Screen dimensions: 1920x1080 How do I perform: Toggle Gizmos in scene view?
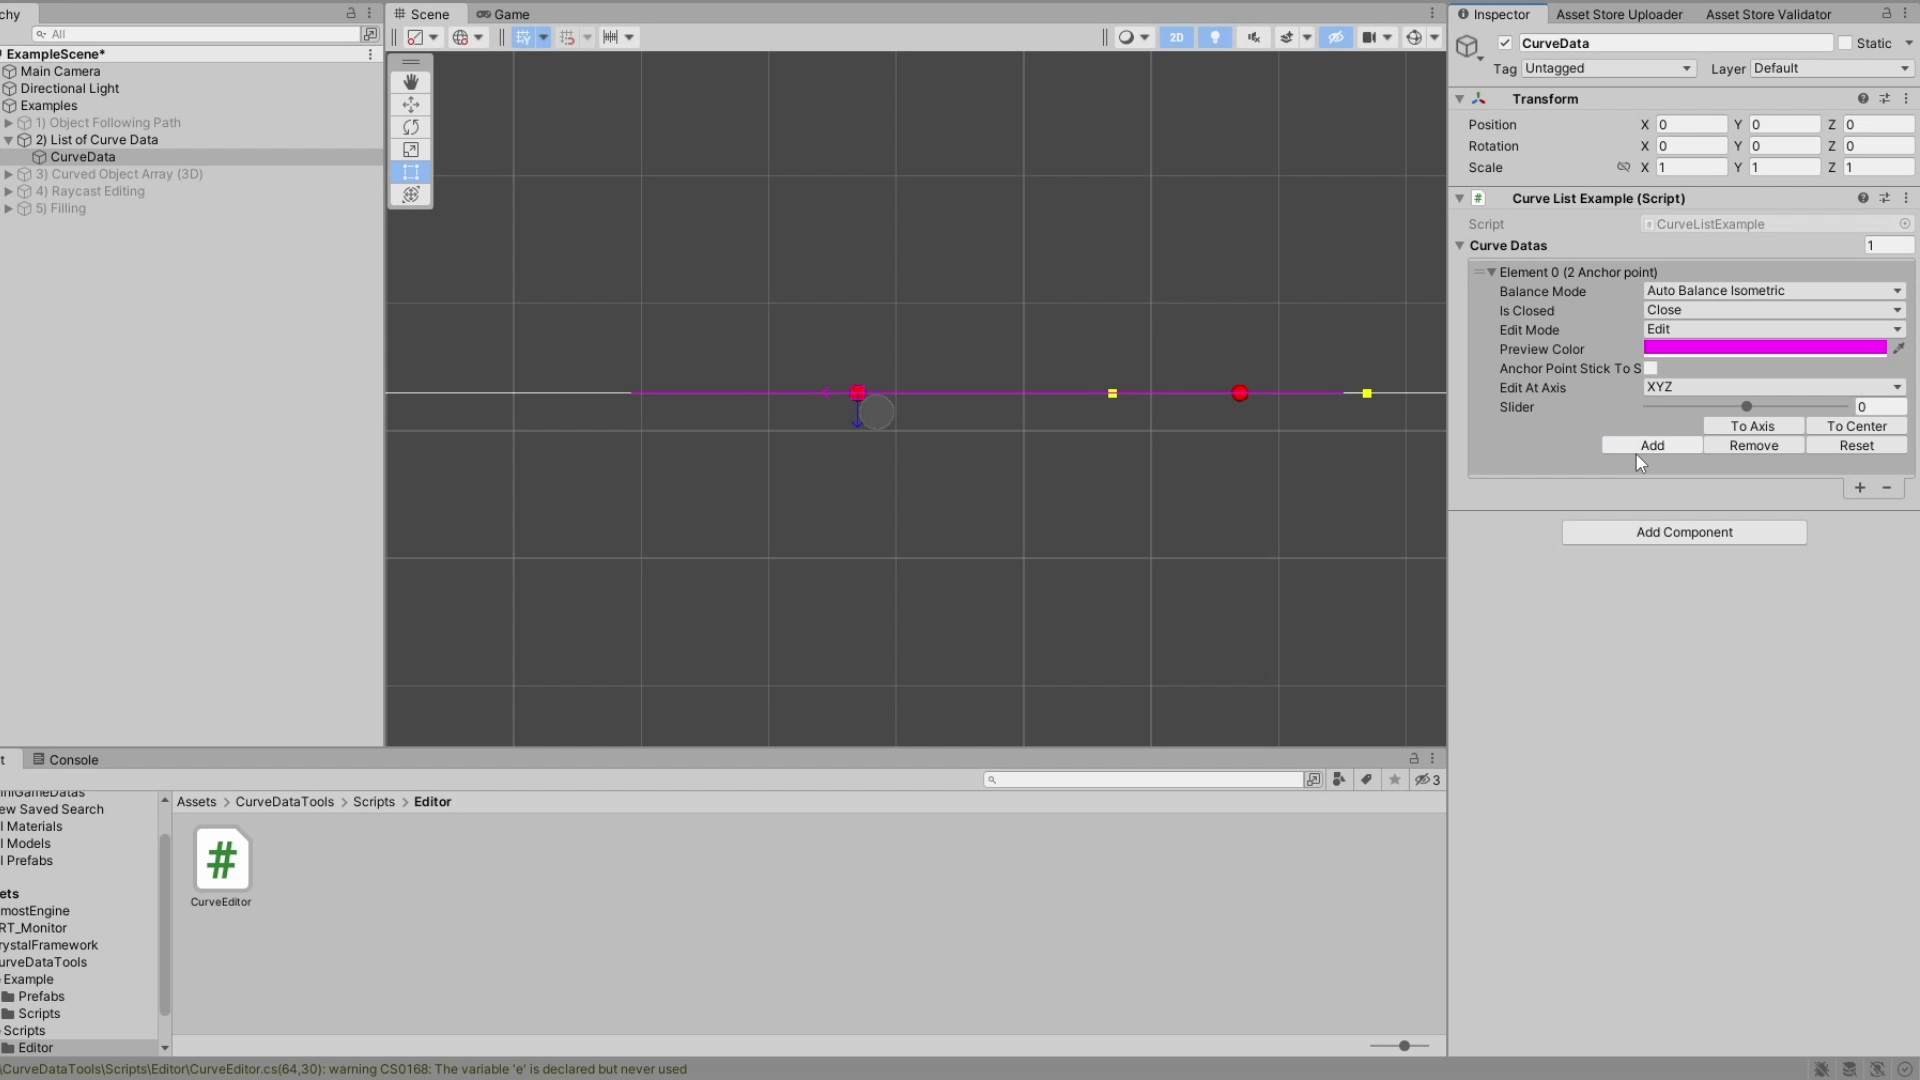point(1414,37)
